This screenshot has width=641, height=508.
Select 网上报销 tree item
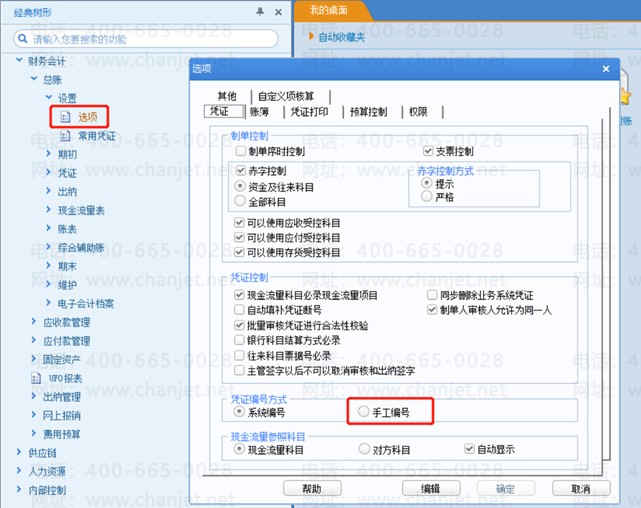pyautogui.click(x=62, y=416)
